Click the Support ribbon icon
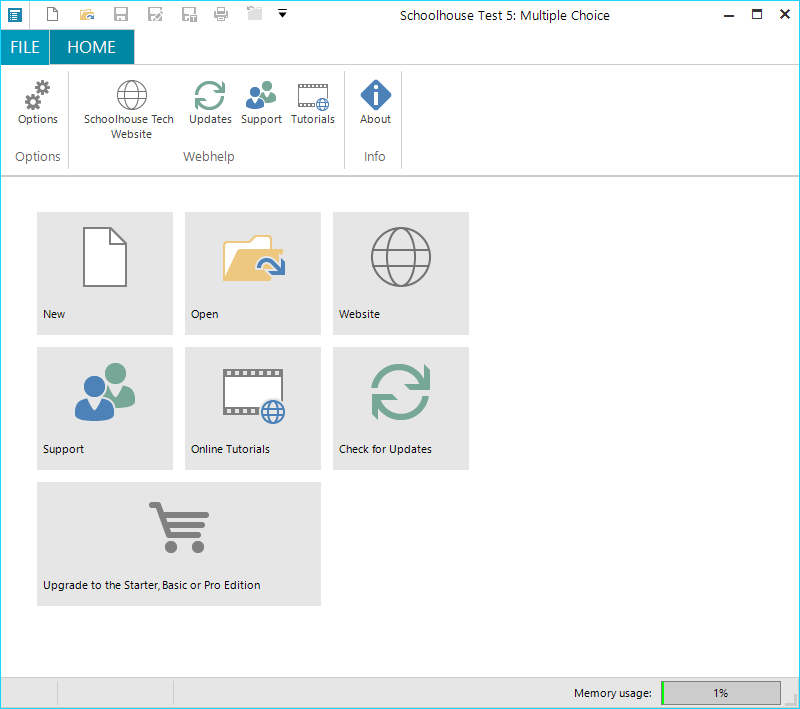The image size is (800, 709). 261,103
